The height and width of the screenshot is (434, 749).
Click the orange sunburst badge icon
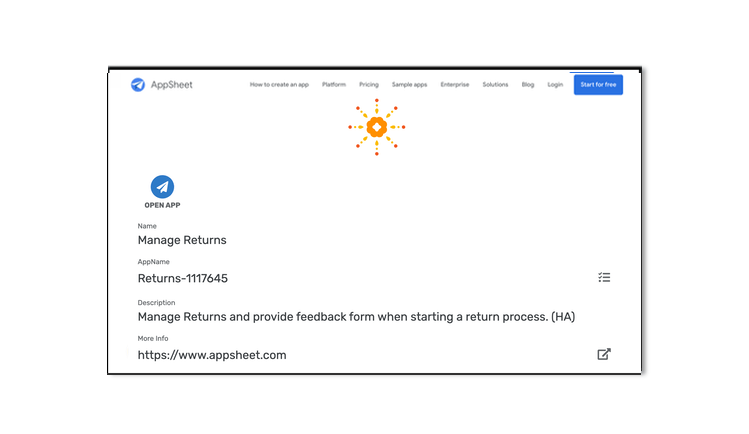click(x=377, y=127)
